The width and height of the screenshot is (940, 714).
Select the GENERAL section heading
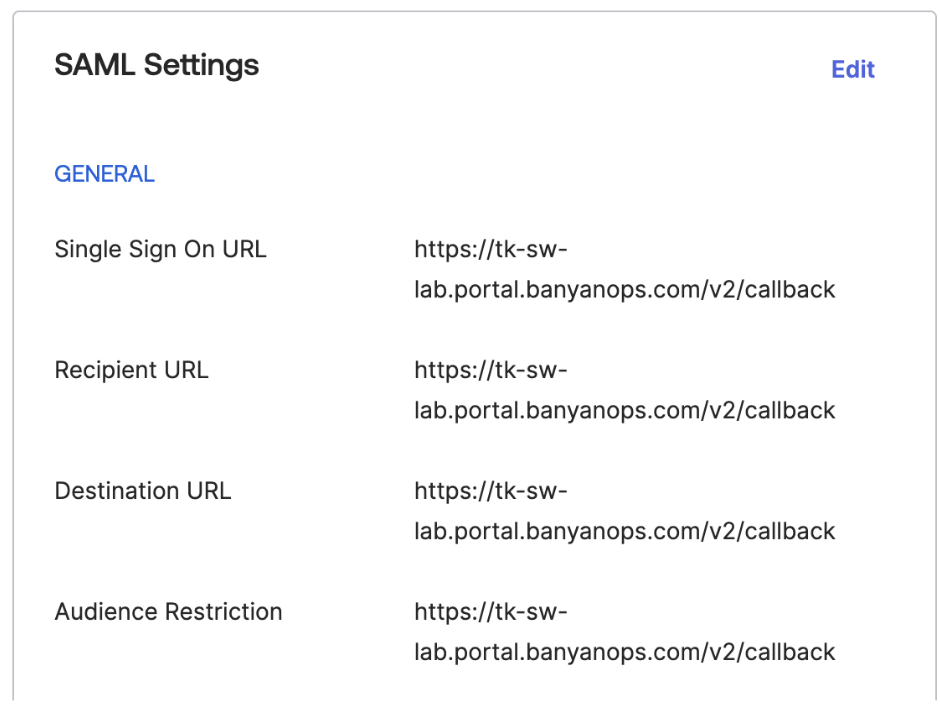[104, 174]
